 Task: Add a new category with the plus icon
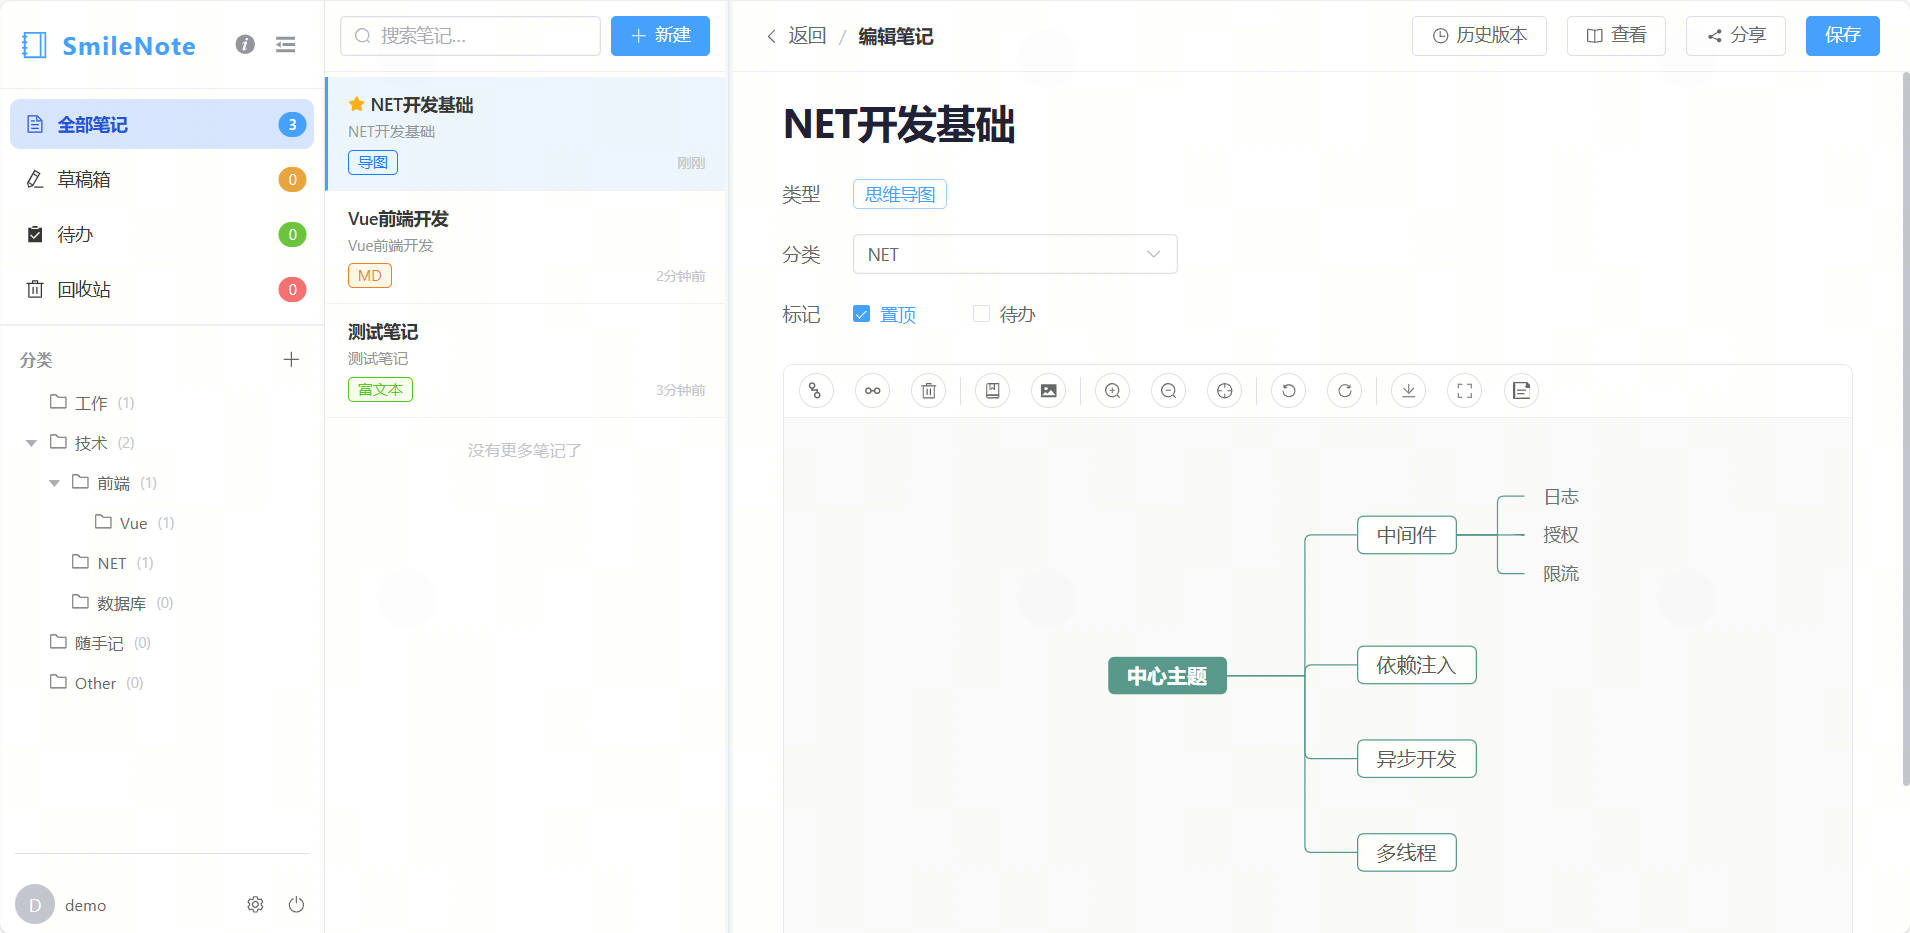[x=291, y=359]
